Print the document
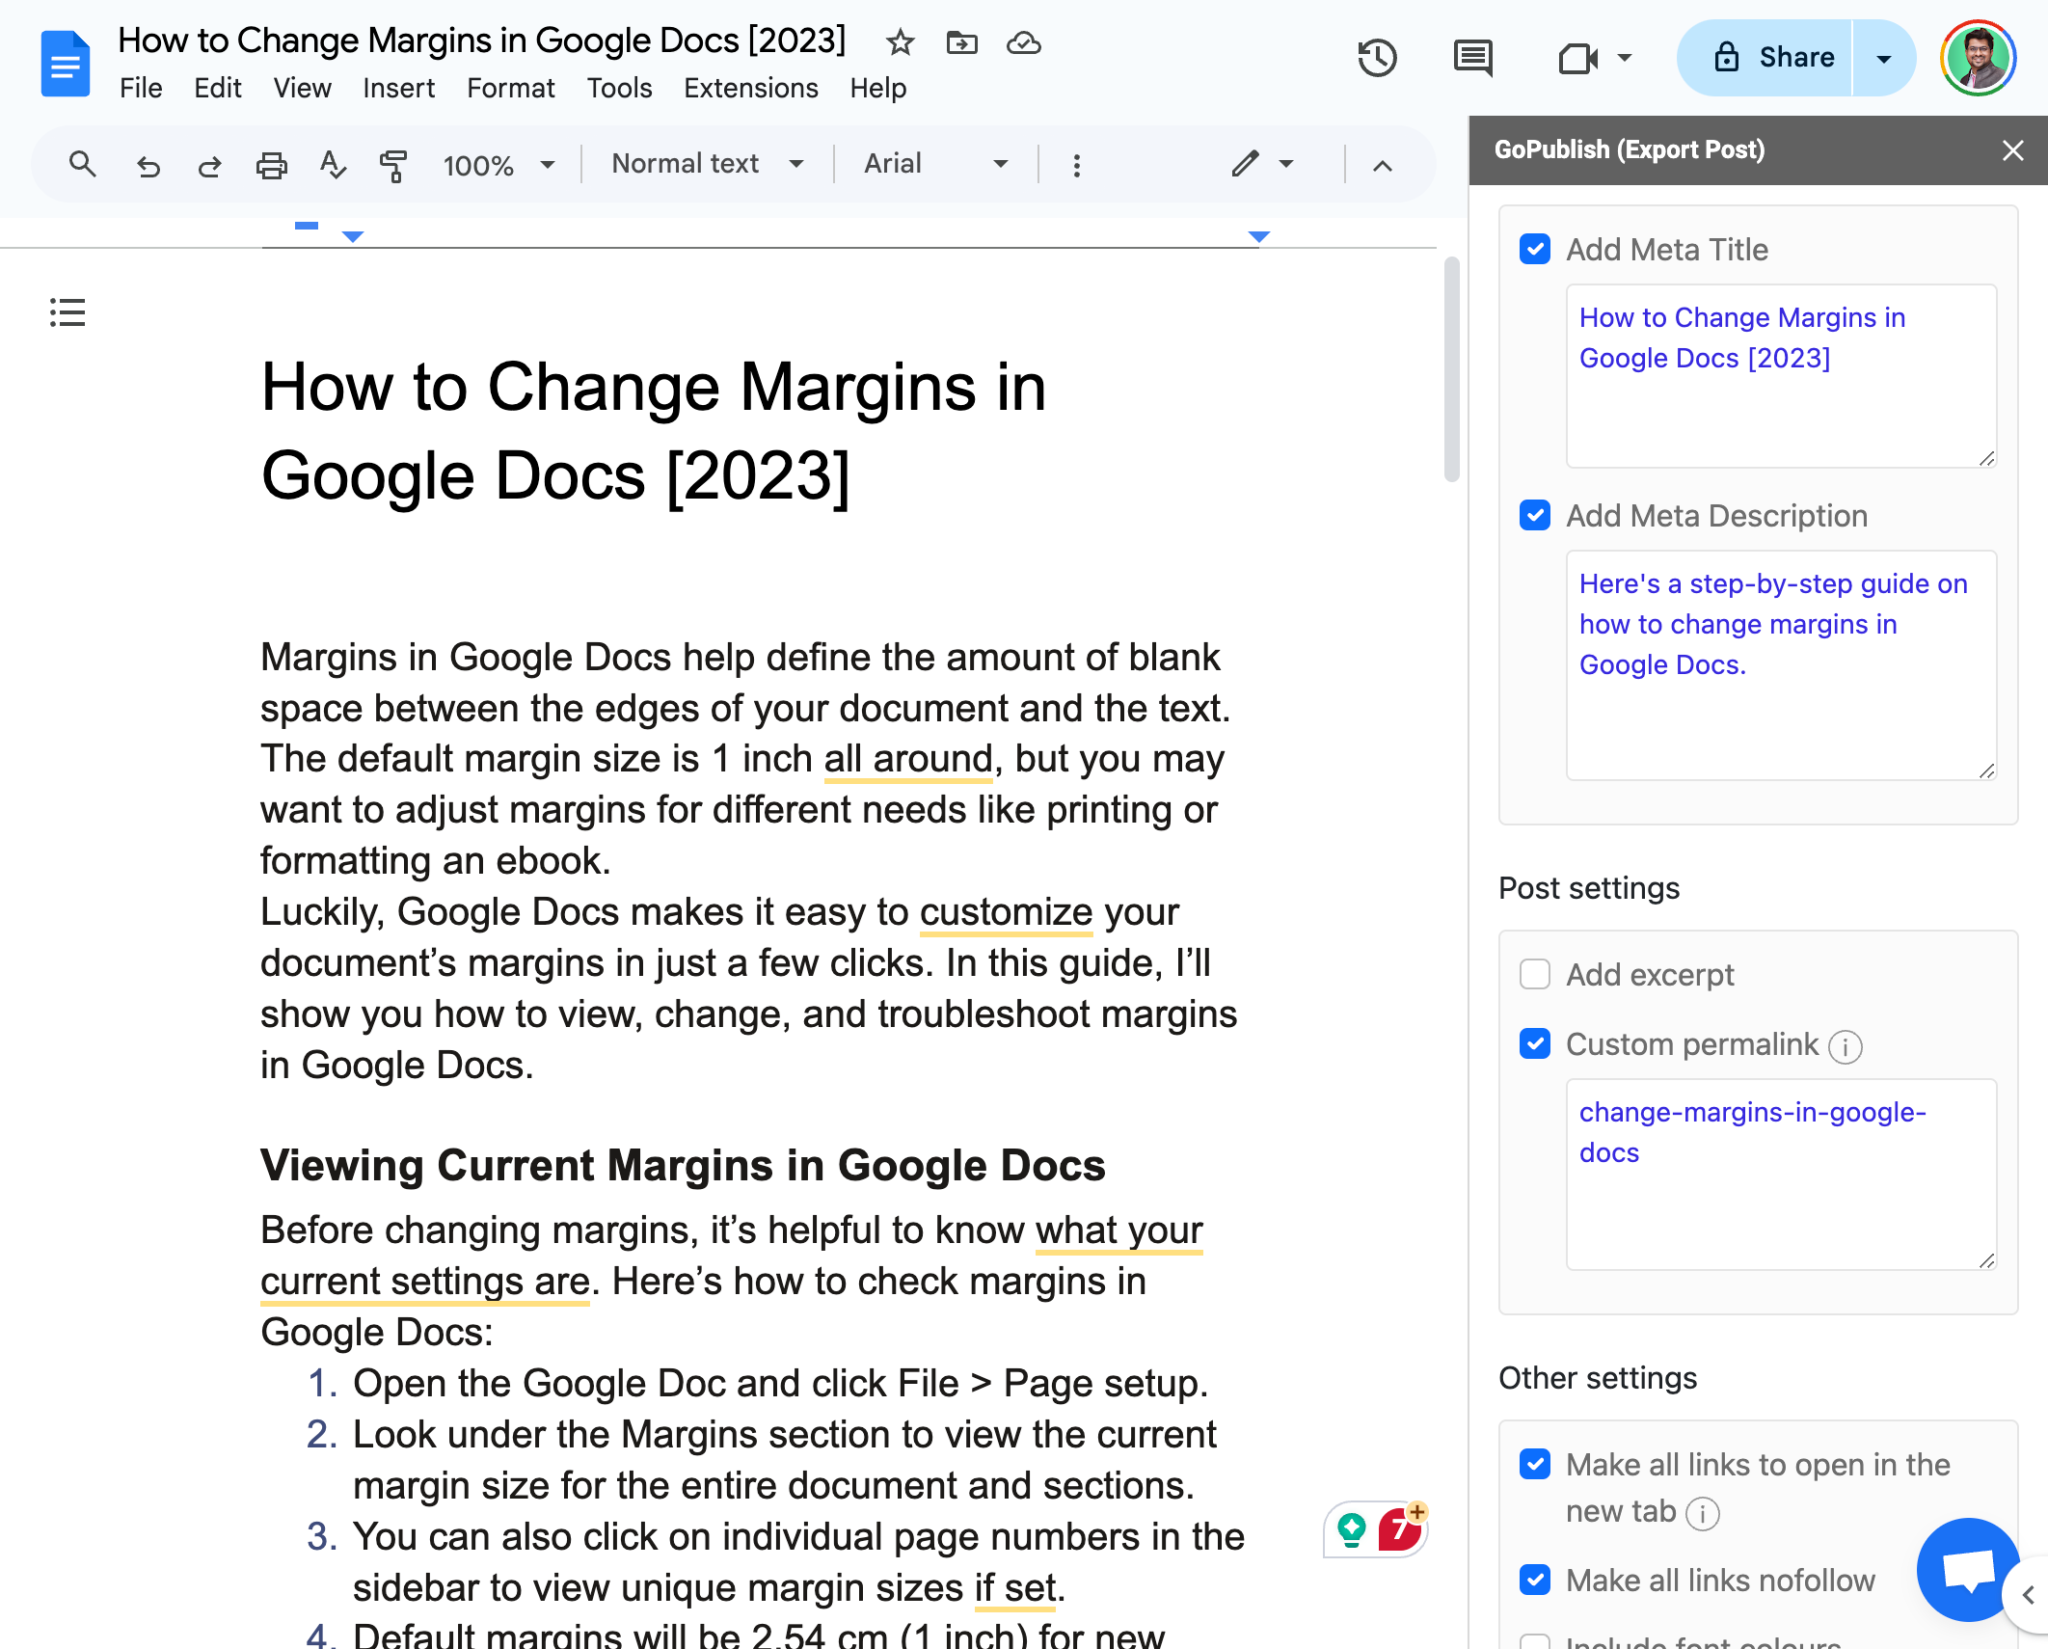This screenshot has height=1649, width=2048. pyautogui.click(x=271, y=164)
